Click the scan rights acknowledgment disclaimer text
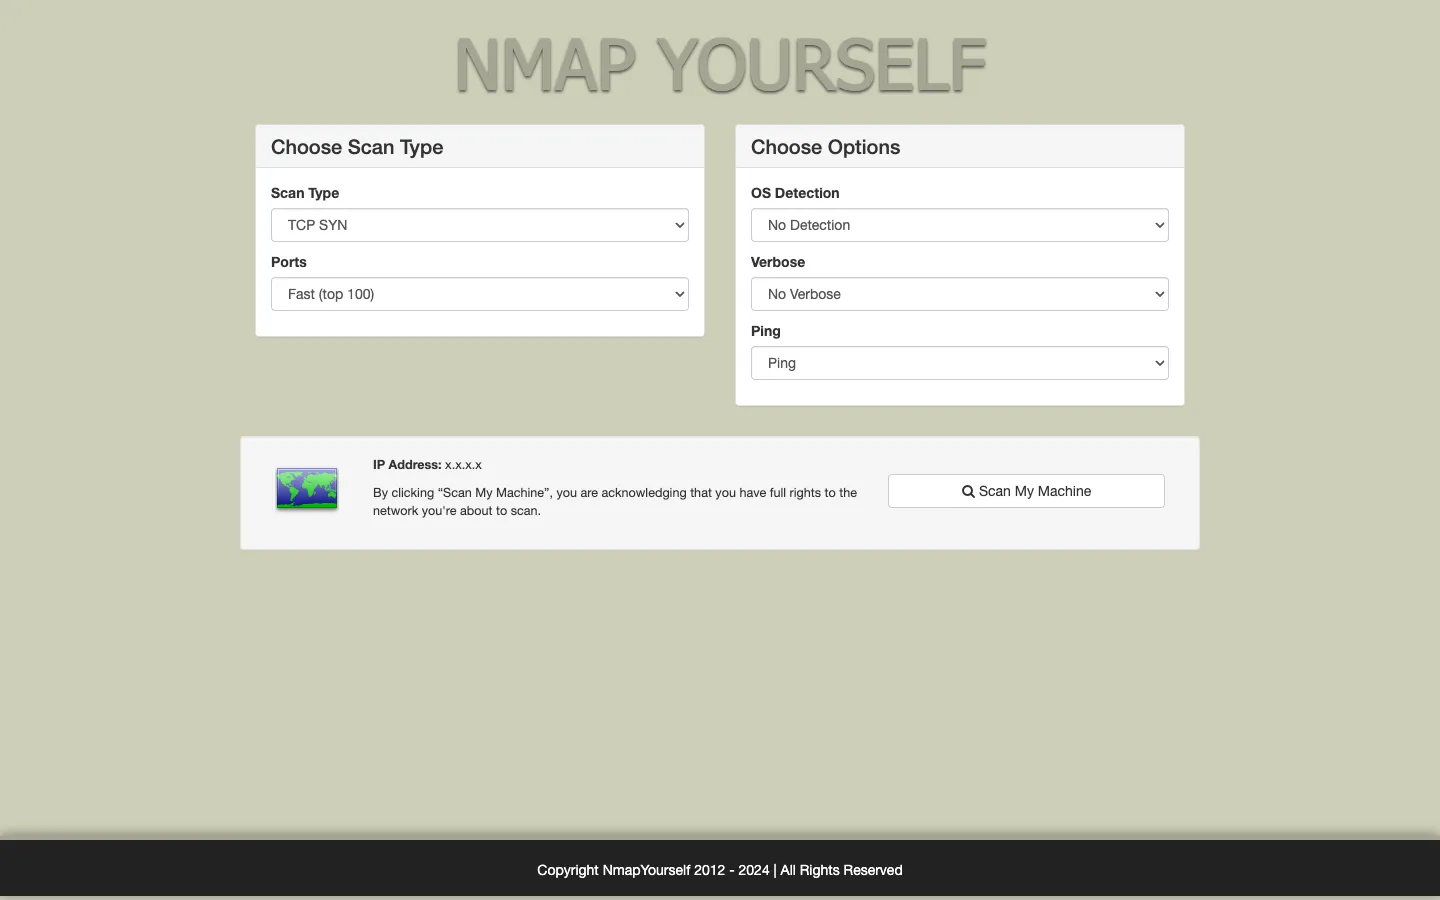The height and width of the screenshot is (900, 1440). coord(615,502)
